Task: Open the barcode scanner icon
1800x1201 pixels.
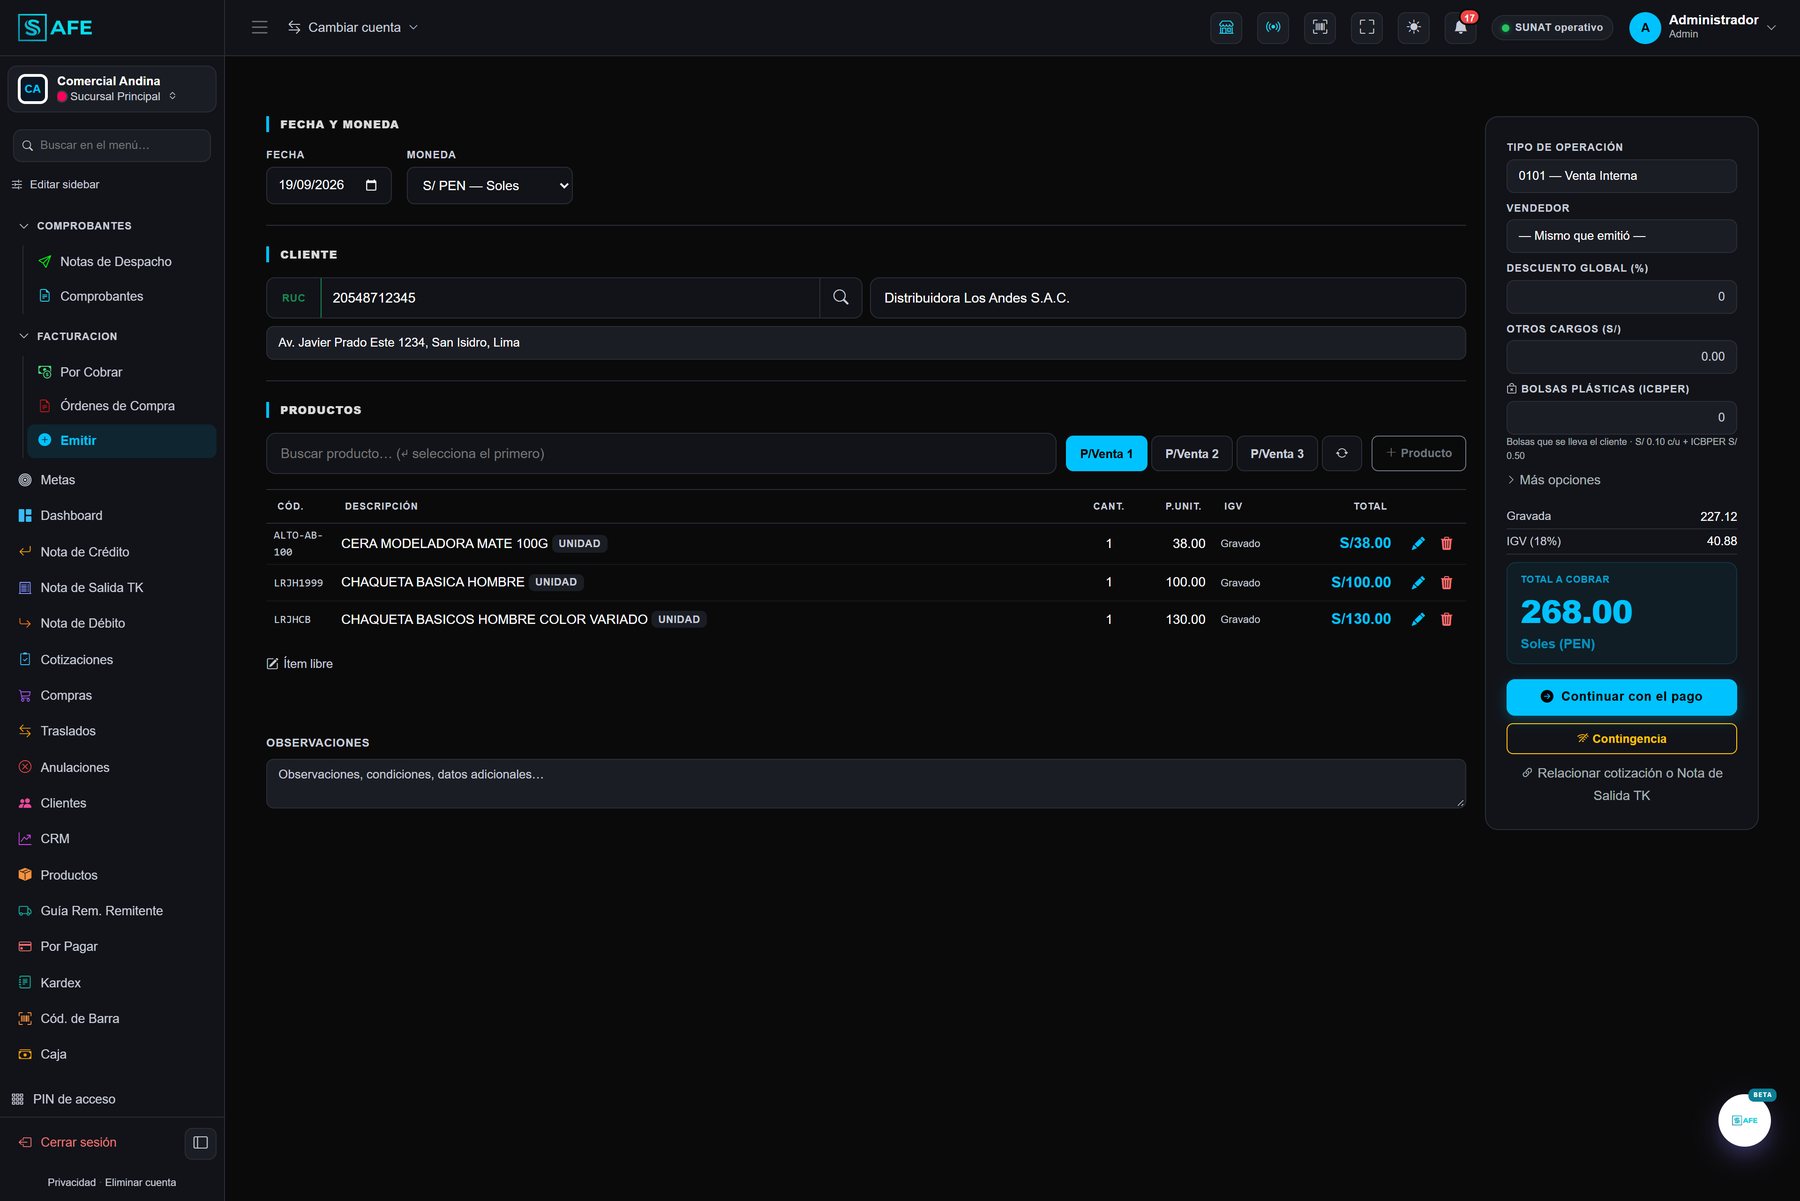Action: (x=1320, y=28)
